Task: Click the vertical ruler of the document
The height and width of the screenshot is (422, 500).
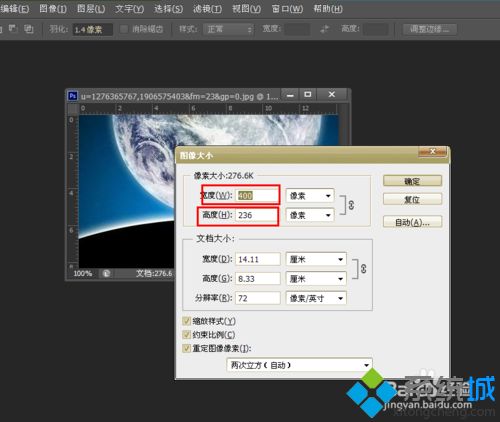Action: tap(73, 191)
